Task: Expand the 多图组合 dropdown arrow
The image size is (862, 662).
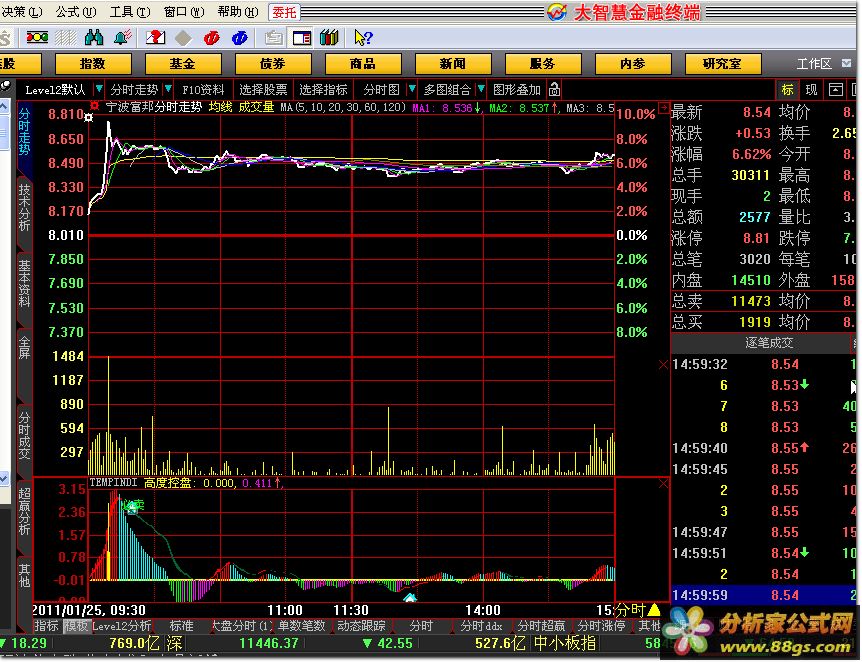Action: [x=481, y=89]
